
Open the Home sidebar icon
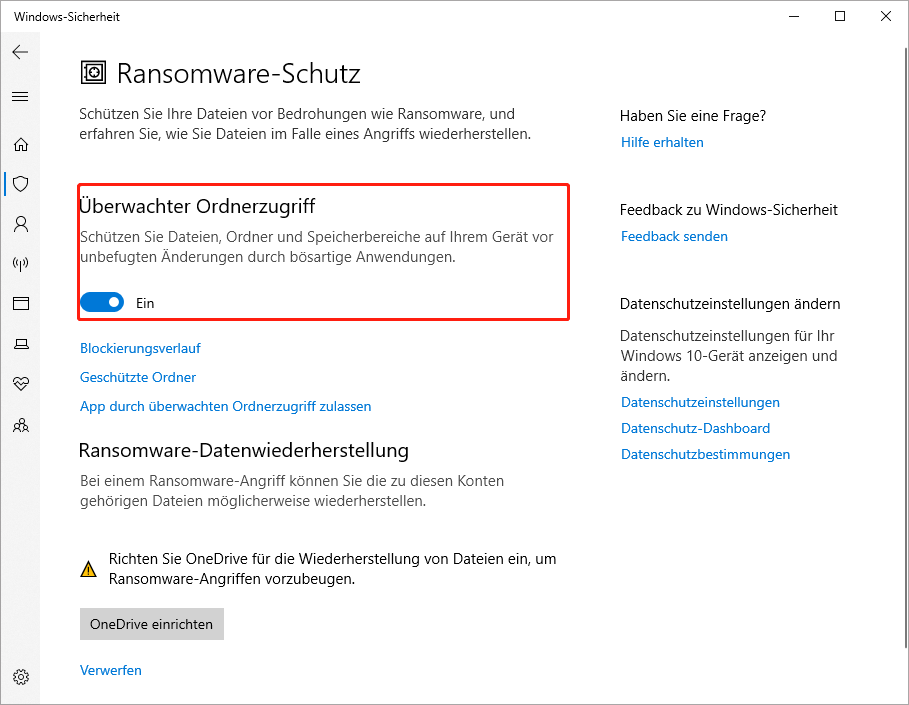tap(21, 144)
